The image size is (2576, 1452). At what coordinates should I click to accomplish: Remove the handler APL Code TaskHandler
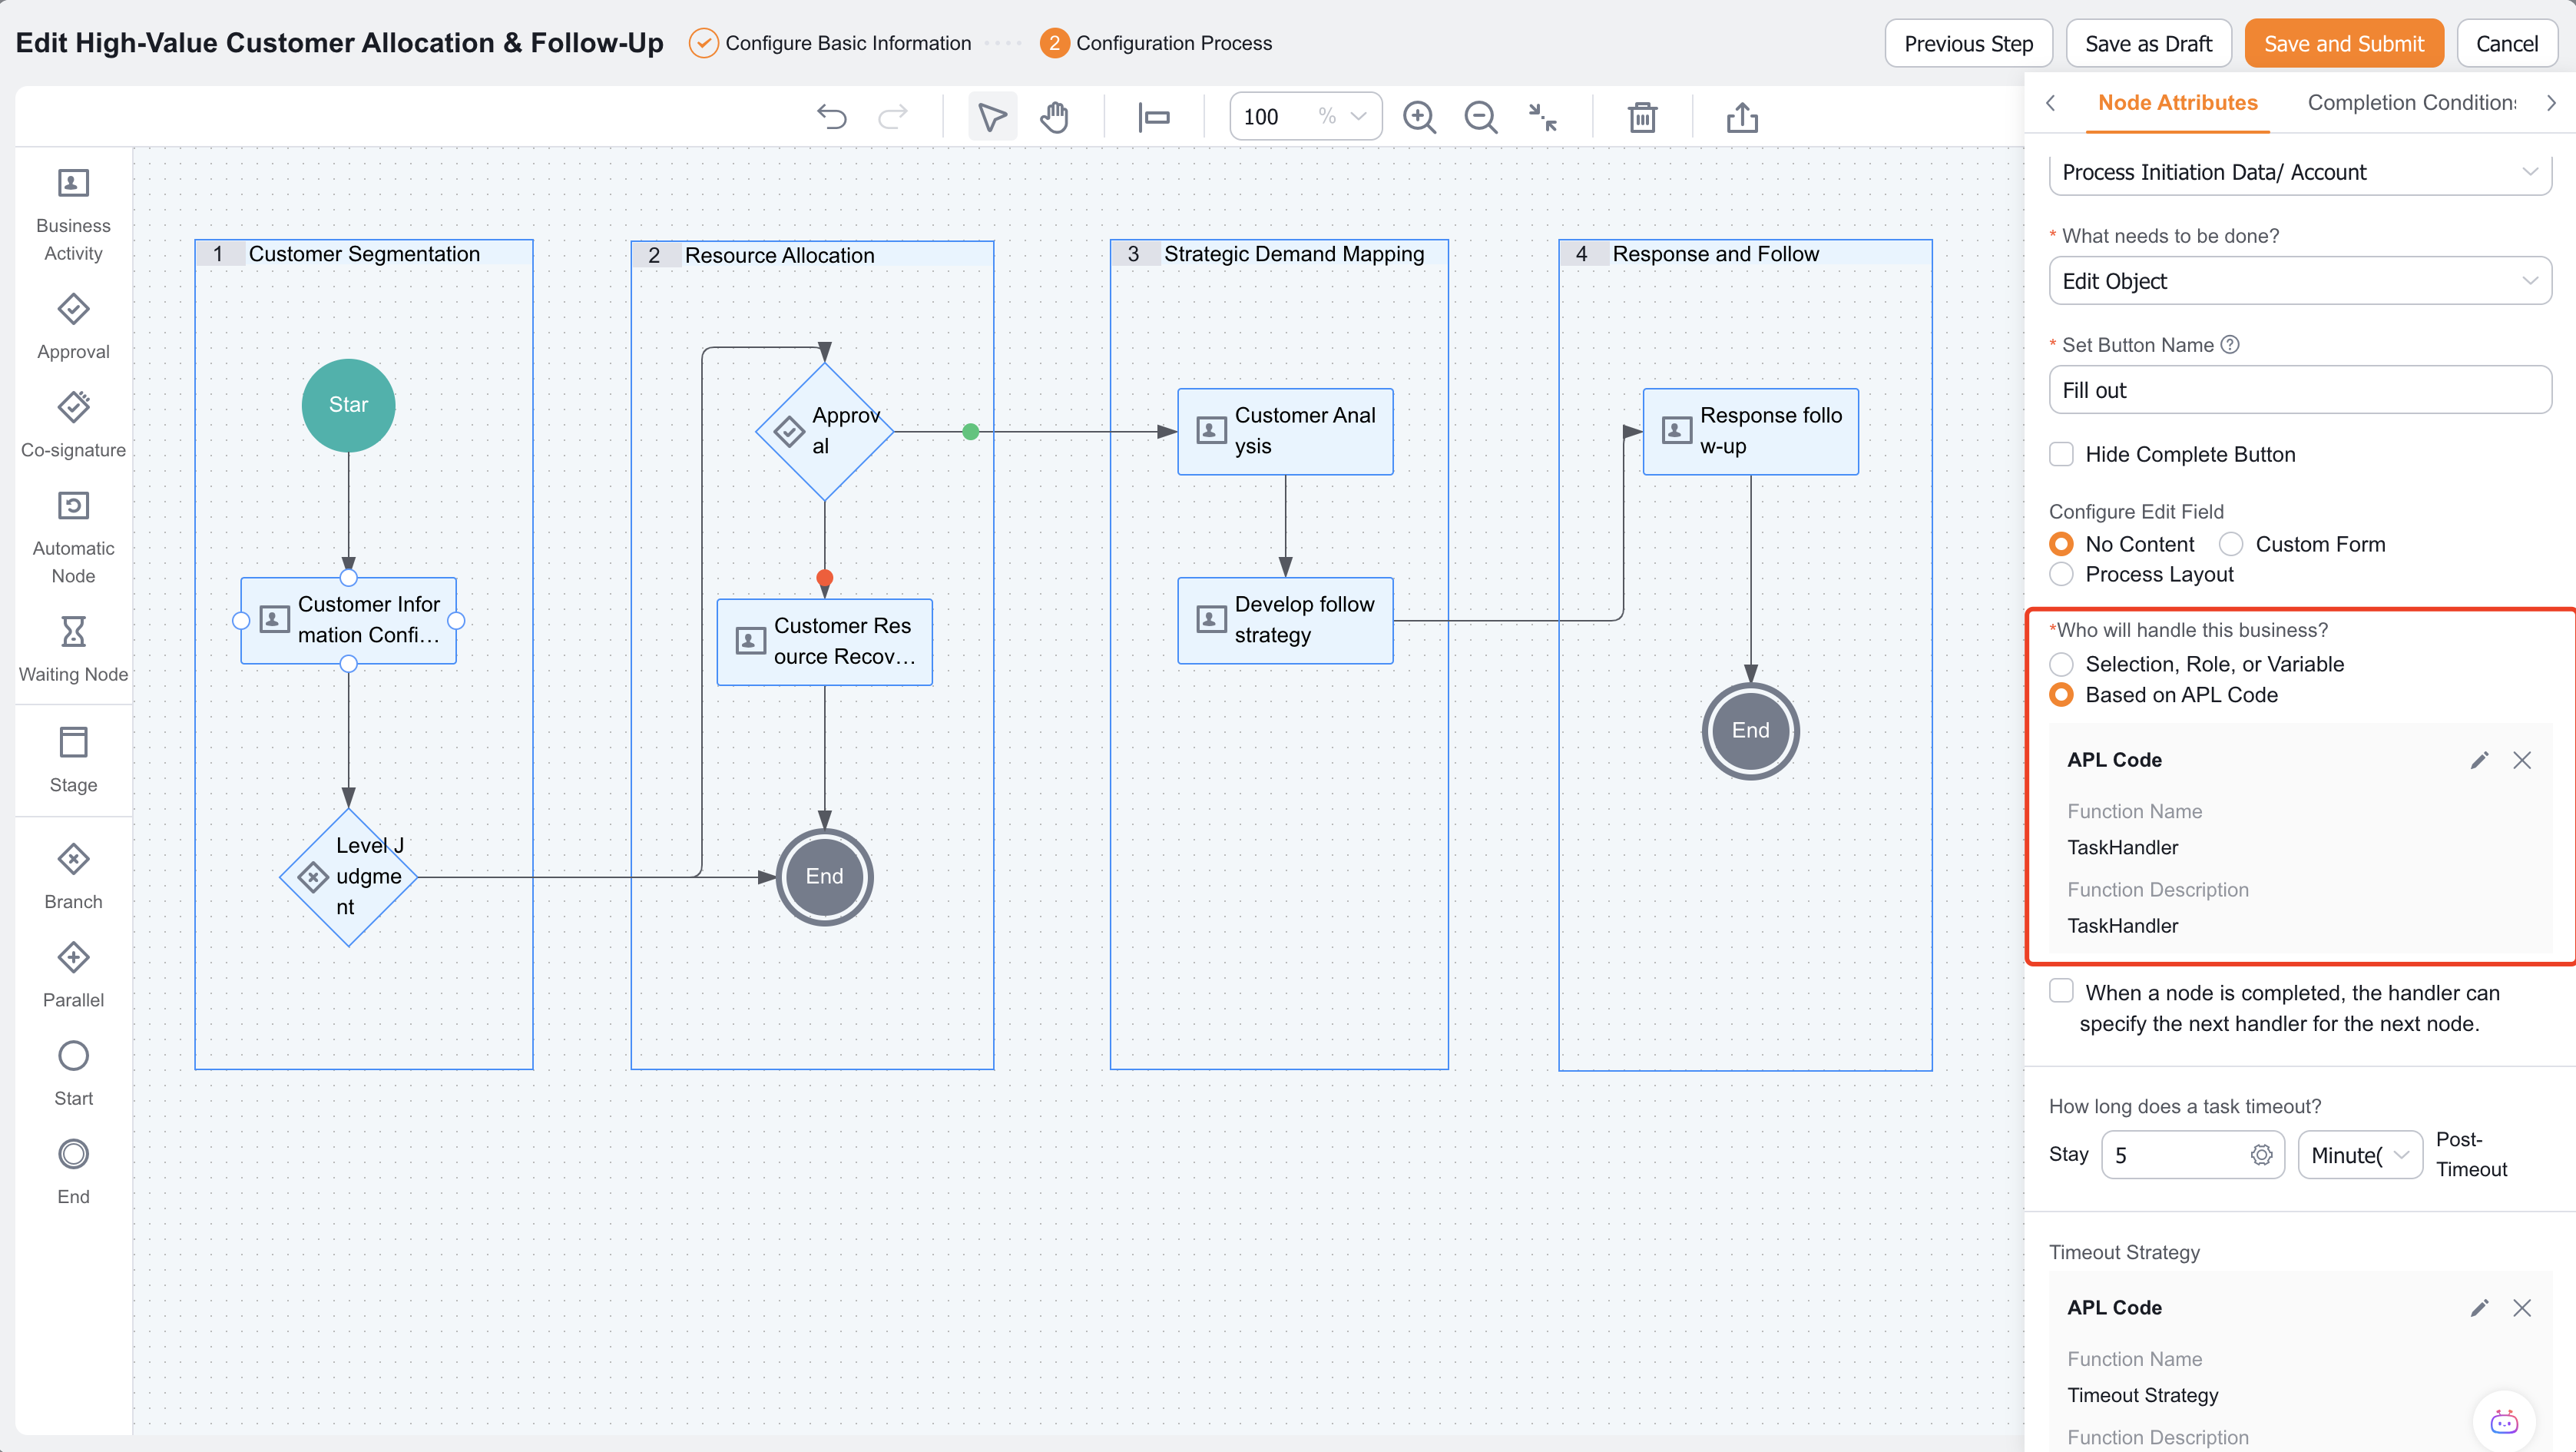coord(2522,760)
